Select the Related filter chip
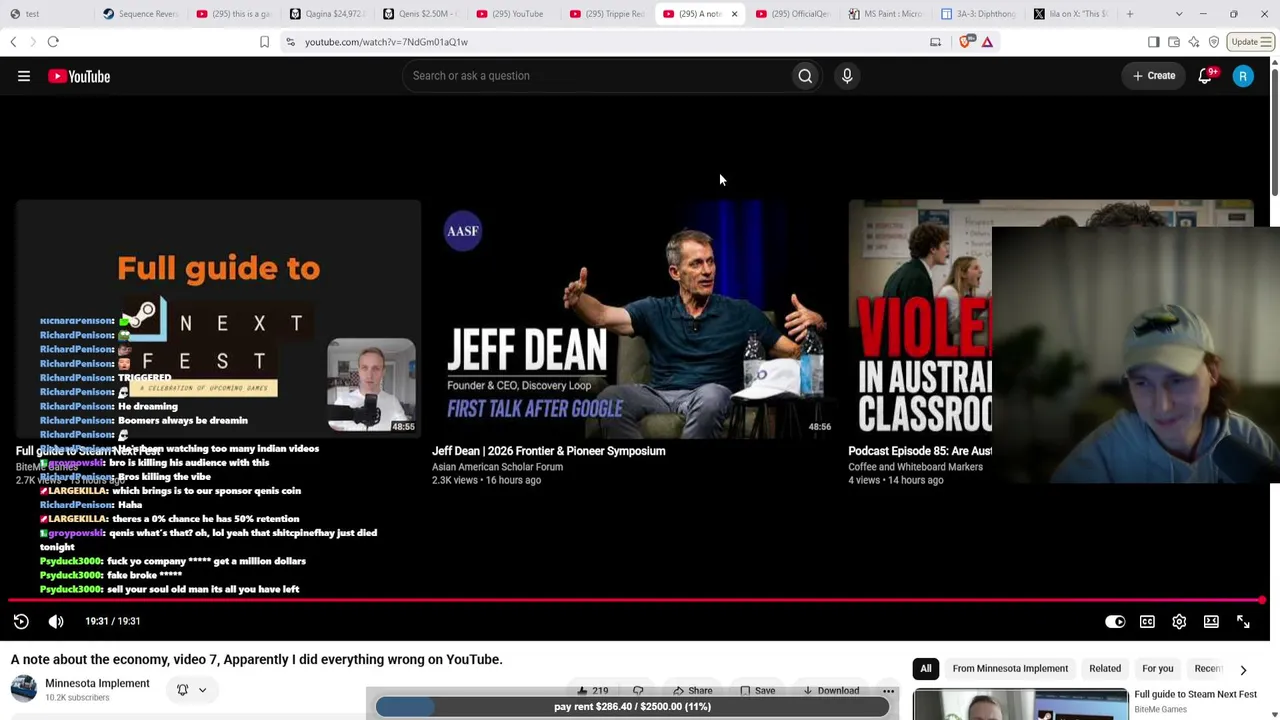 coord(1105,669)
